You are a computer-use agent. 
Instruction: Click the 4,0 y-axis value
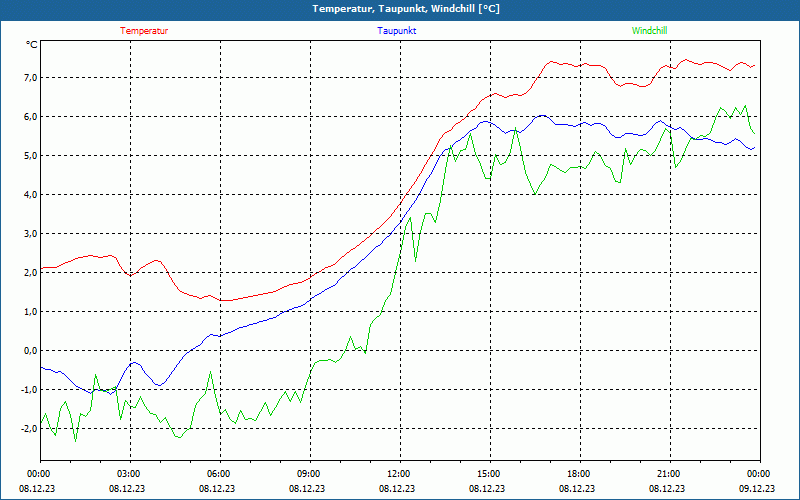[30, 194]
